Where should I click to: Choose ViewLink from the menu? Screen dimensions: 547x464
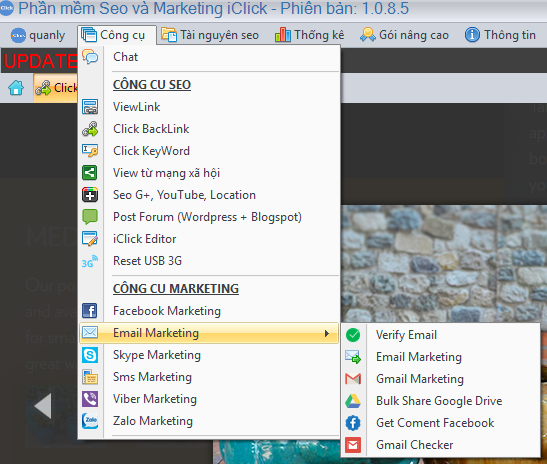tap(209, 107)
